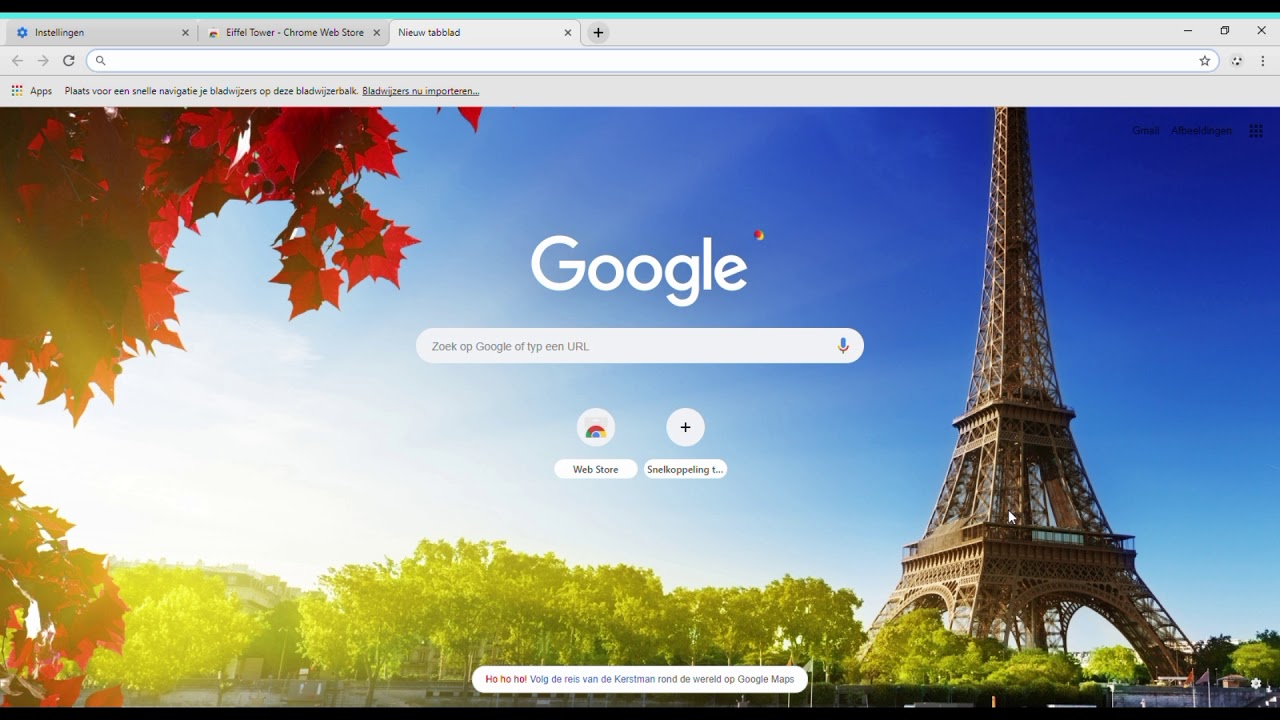Switch to the Eiffel Tower - Chrome Web Store tab
1280x720 pixels.
tap(294, 33)
